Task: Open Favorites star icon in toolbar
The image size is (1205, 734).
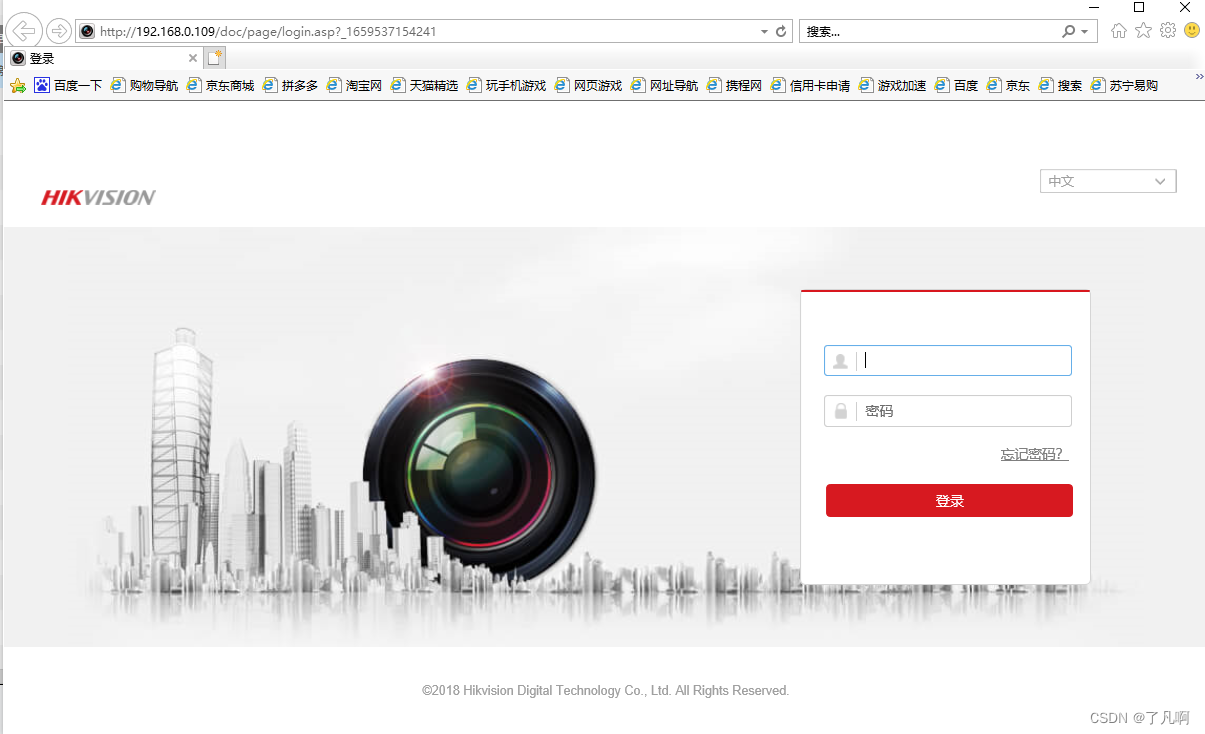Action: 1144,31
